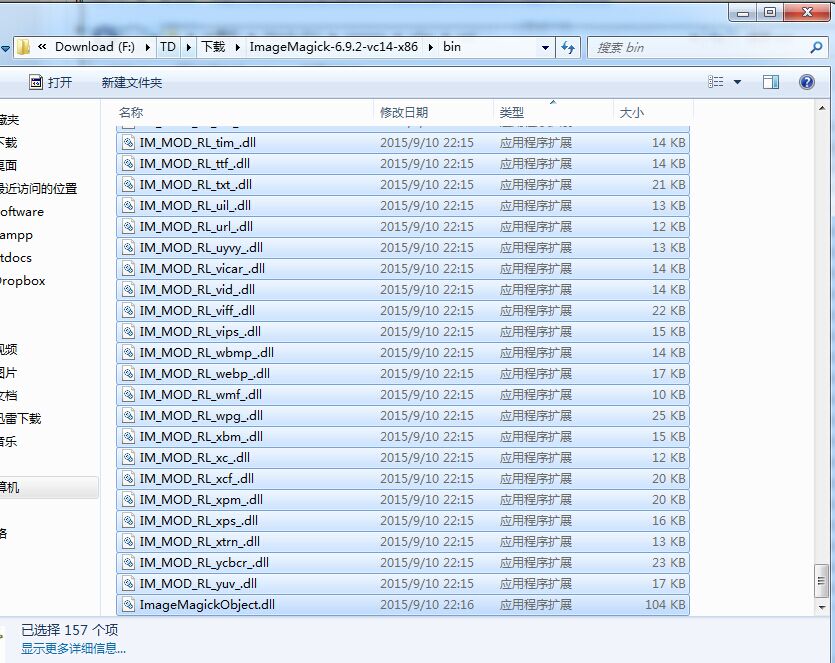
Task: Show hidden parent folders via « chevron
Action: click(x=42, y=47)
